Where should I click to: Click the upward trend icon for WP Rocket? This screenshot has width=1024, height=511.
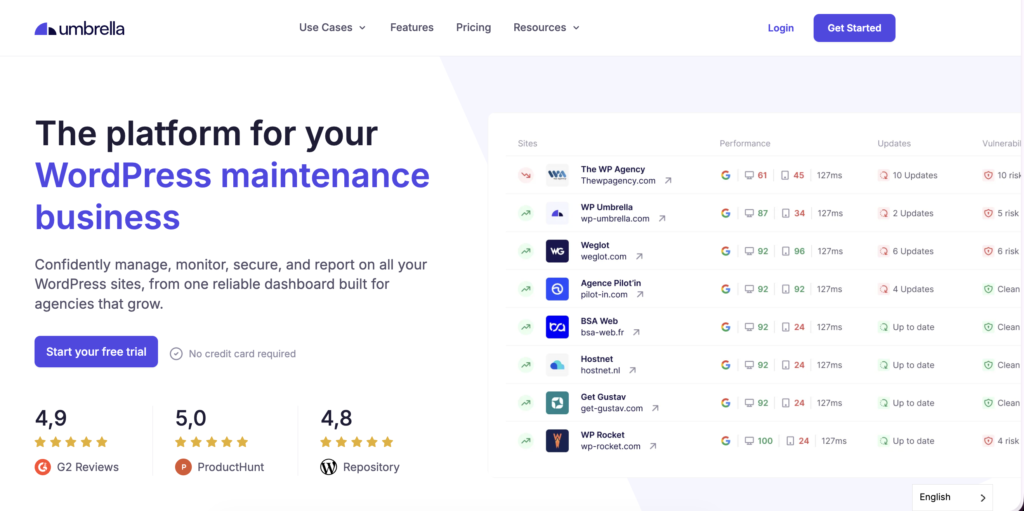pos(526,440)
